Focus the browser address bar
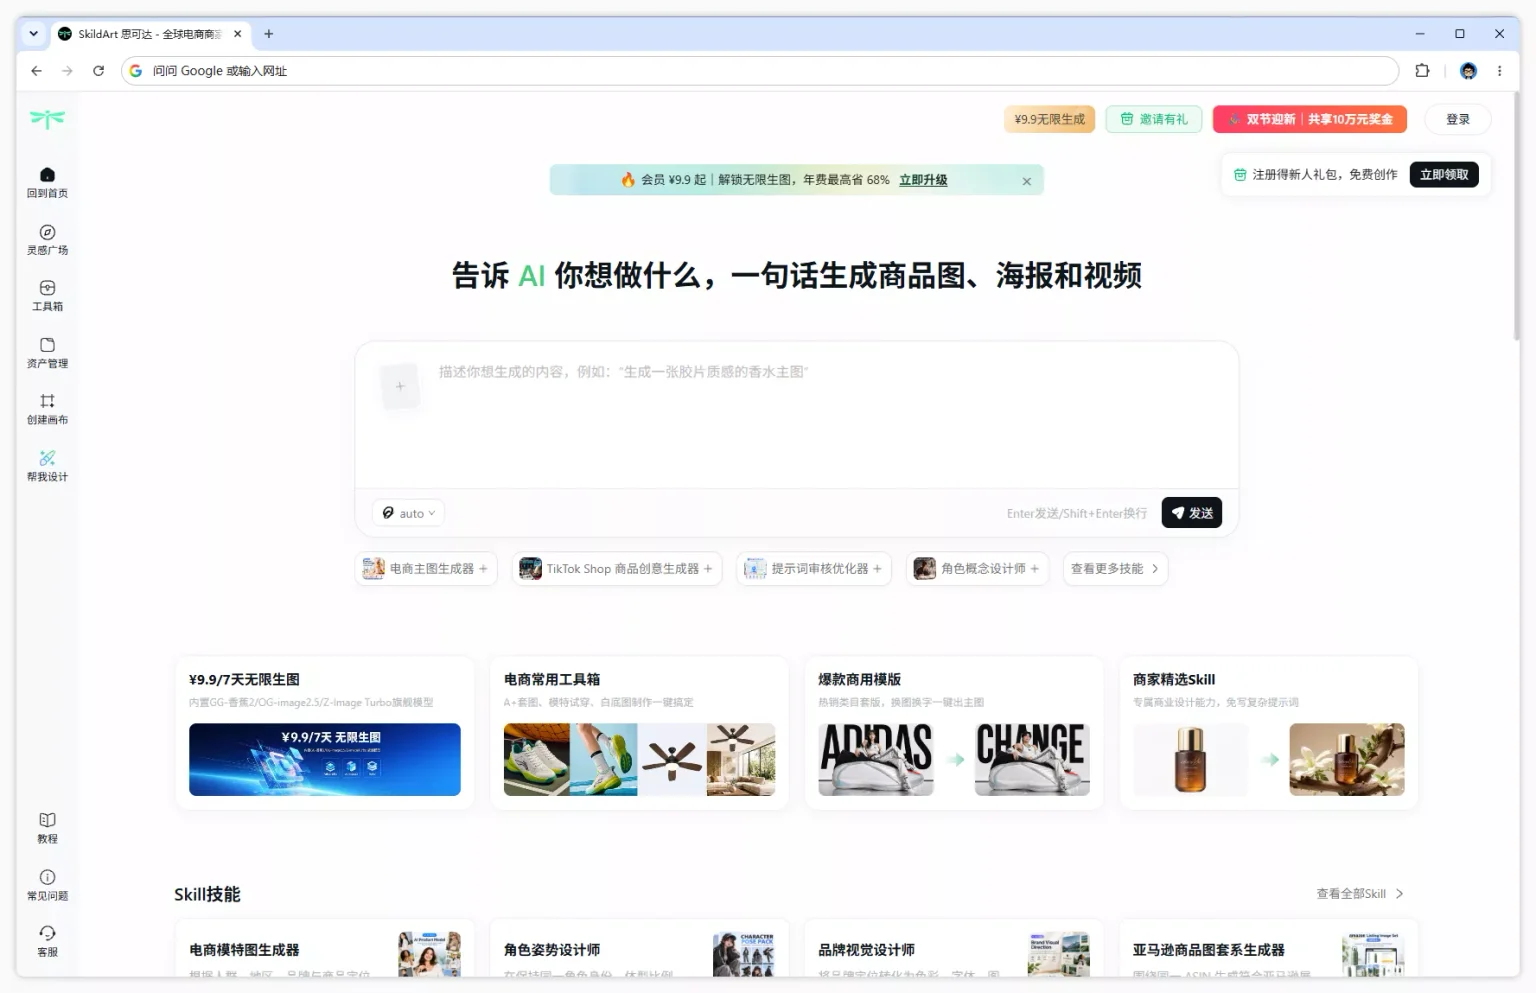The height and width of the screenshot is (993, 1536). click(x=760, y=71)
